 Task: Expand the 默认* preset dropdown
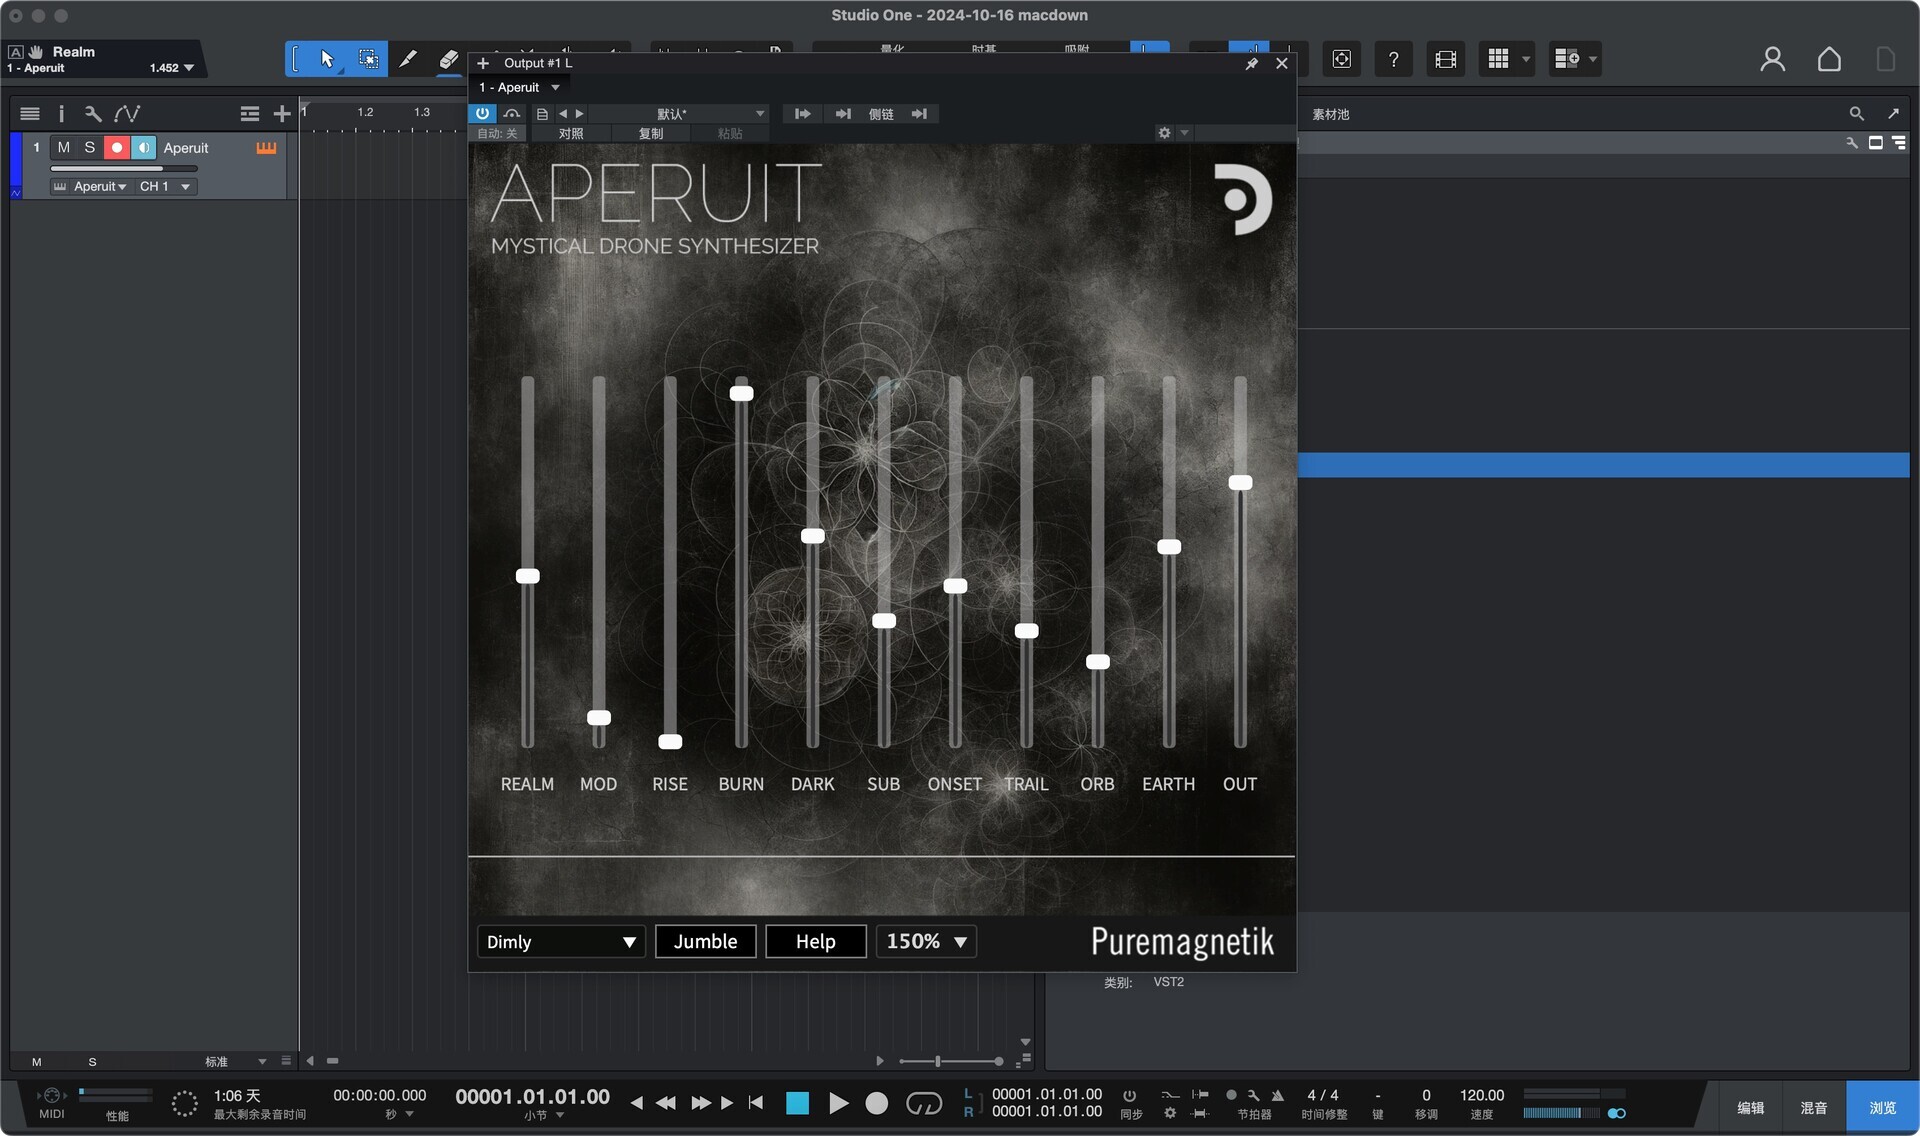coord(760,114)
